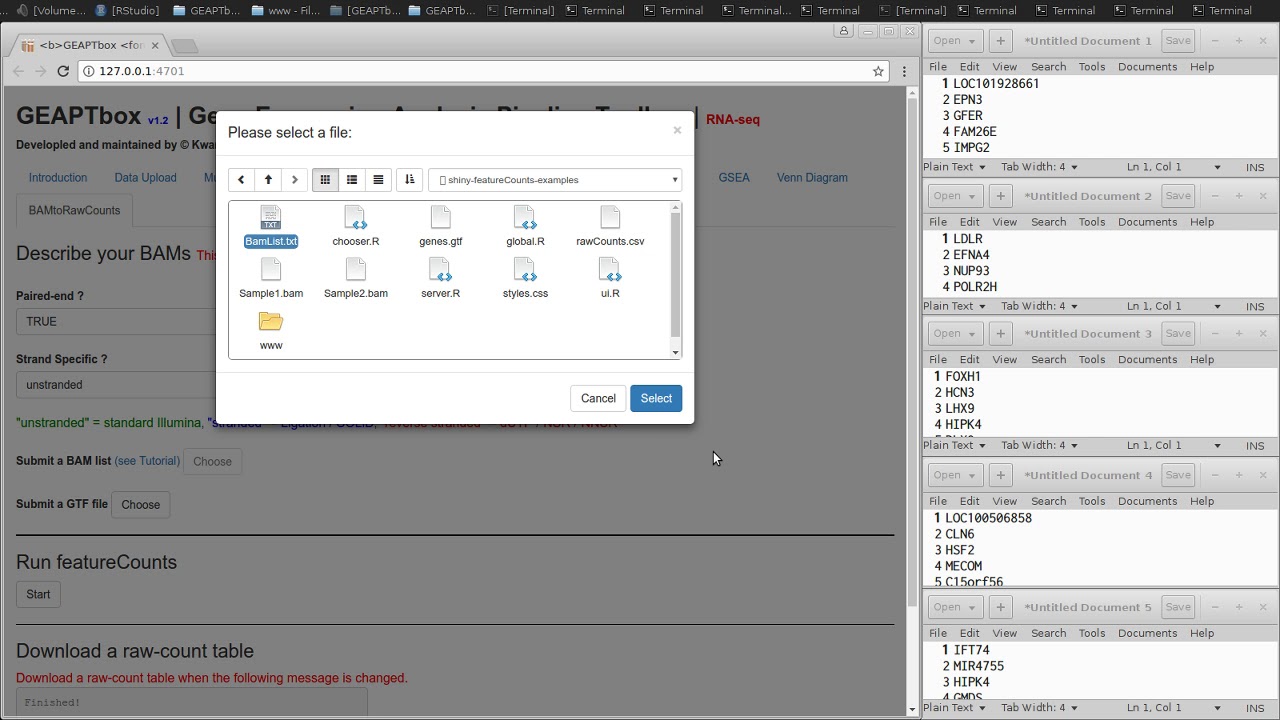Toggle INS mode in Untitled Document 3 status bar

(1255, 445)
